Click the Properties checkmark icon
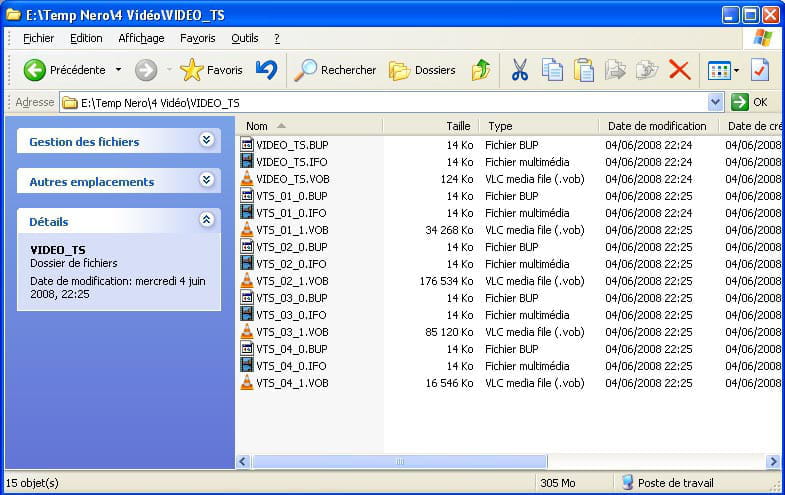The width and height of the screenshot is (785, 495). [760, 70]
